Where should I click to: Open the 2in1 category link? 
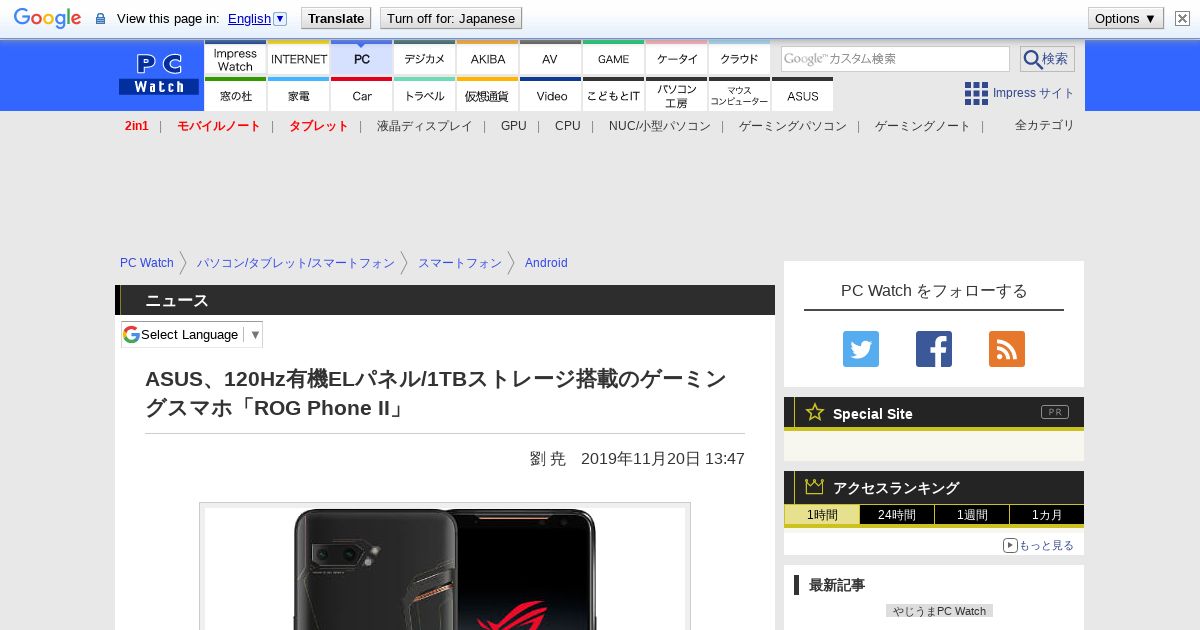[137, 126]
